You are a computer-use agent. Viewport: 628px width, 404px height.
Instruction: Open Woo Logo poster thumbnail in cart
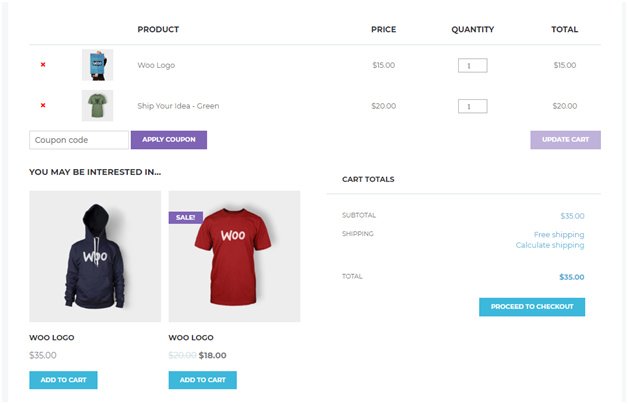(x=97, y=65)
